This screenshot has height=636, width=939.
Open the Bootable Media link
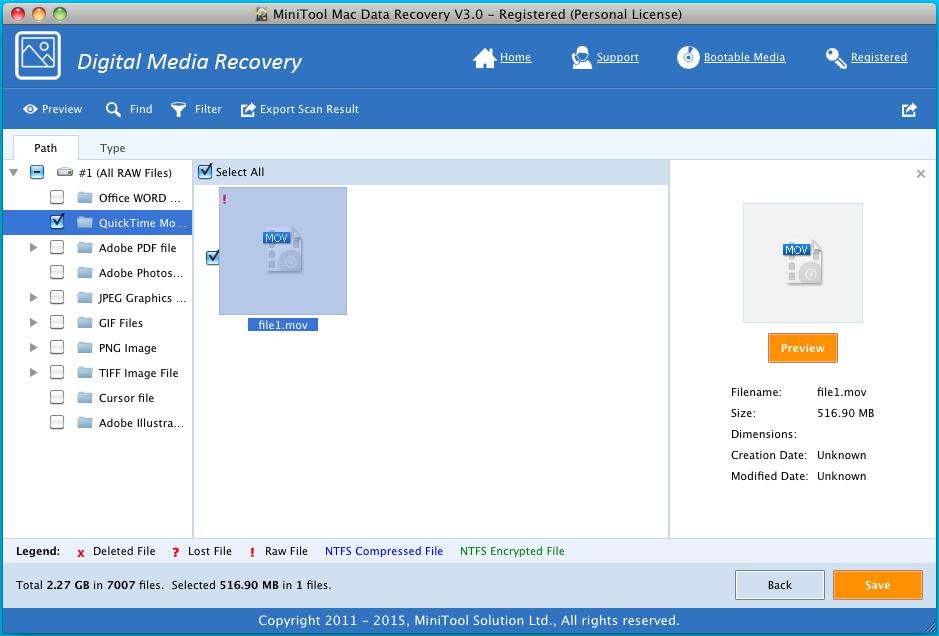point(744,57)
